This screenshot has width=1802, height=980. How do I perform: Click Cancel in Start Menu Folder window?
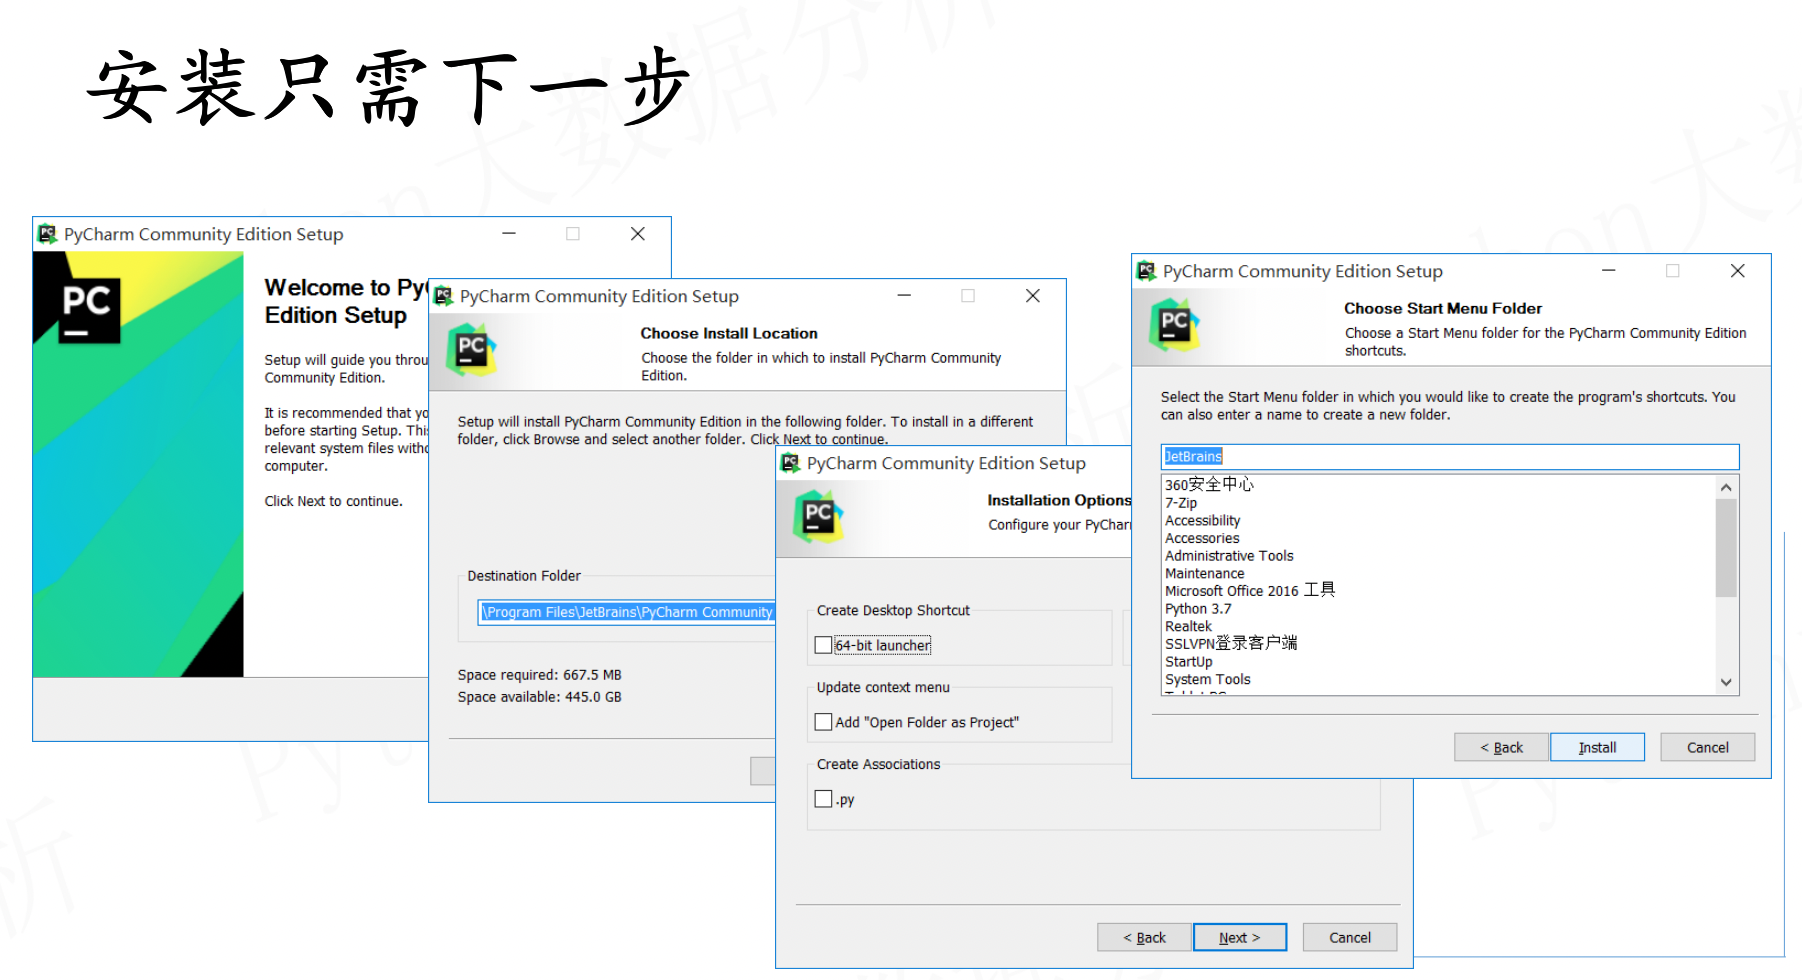[x=1707, y=747]
